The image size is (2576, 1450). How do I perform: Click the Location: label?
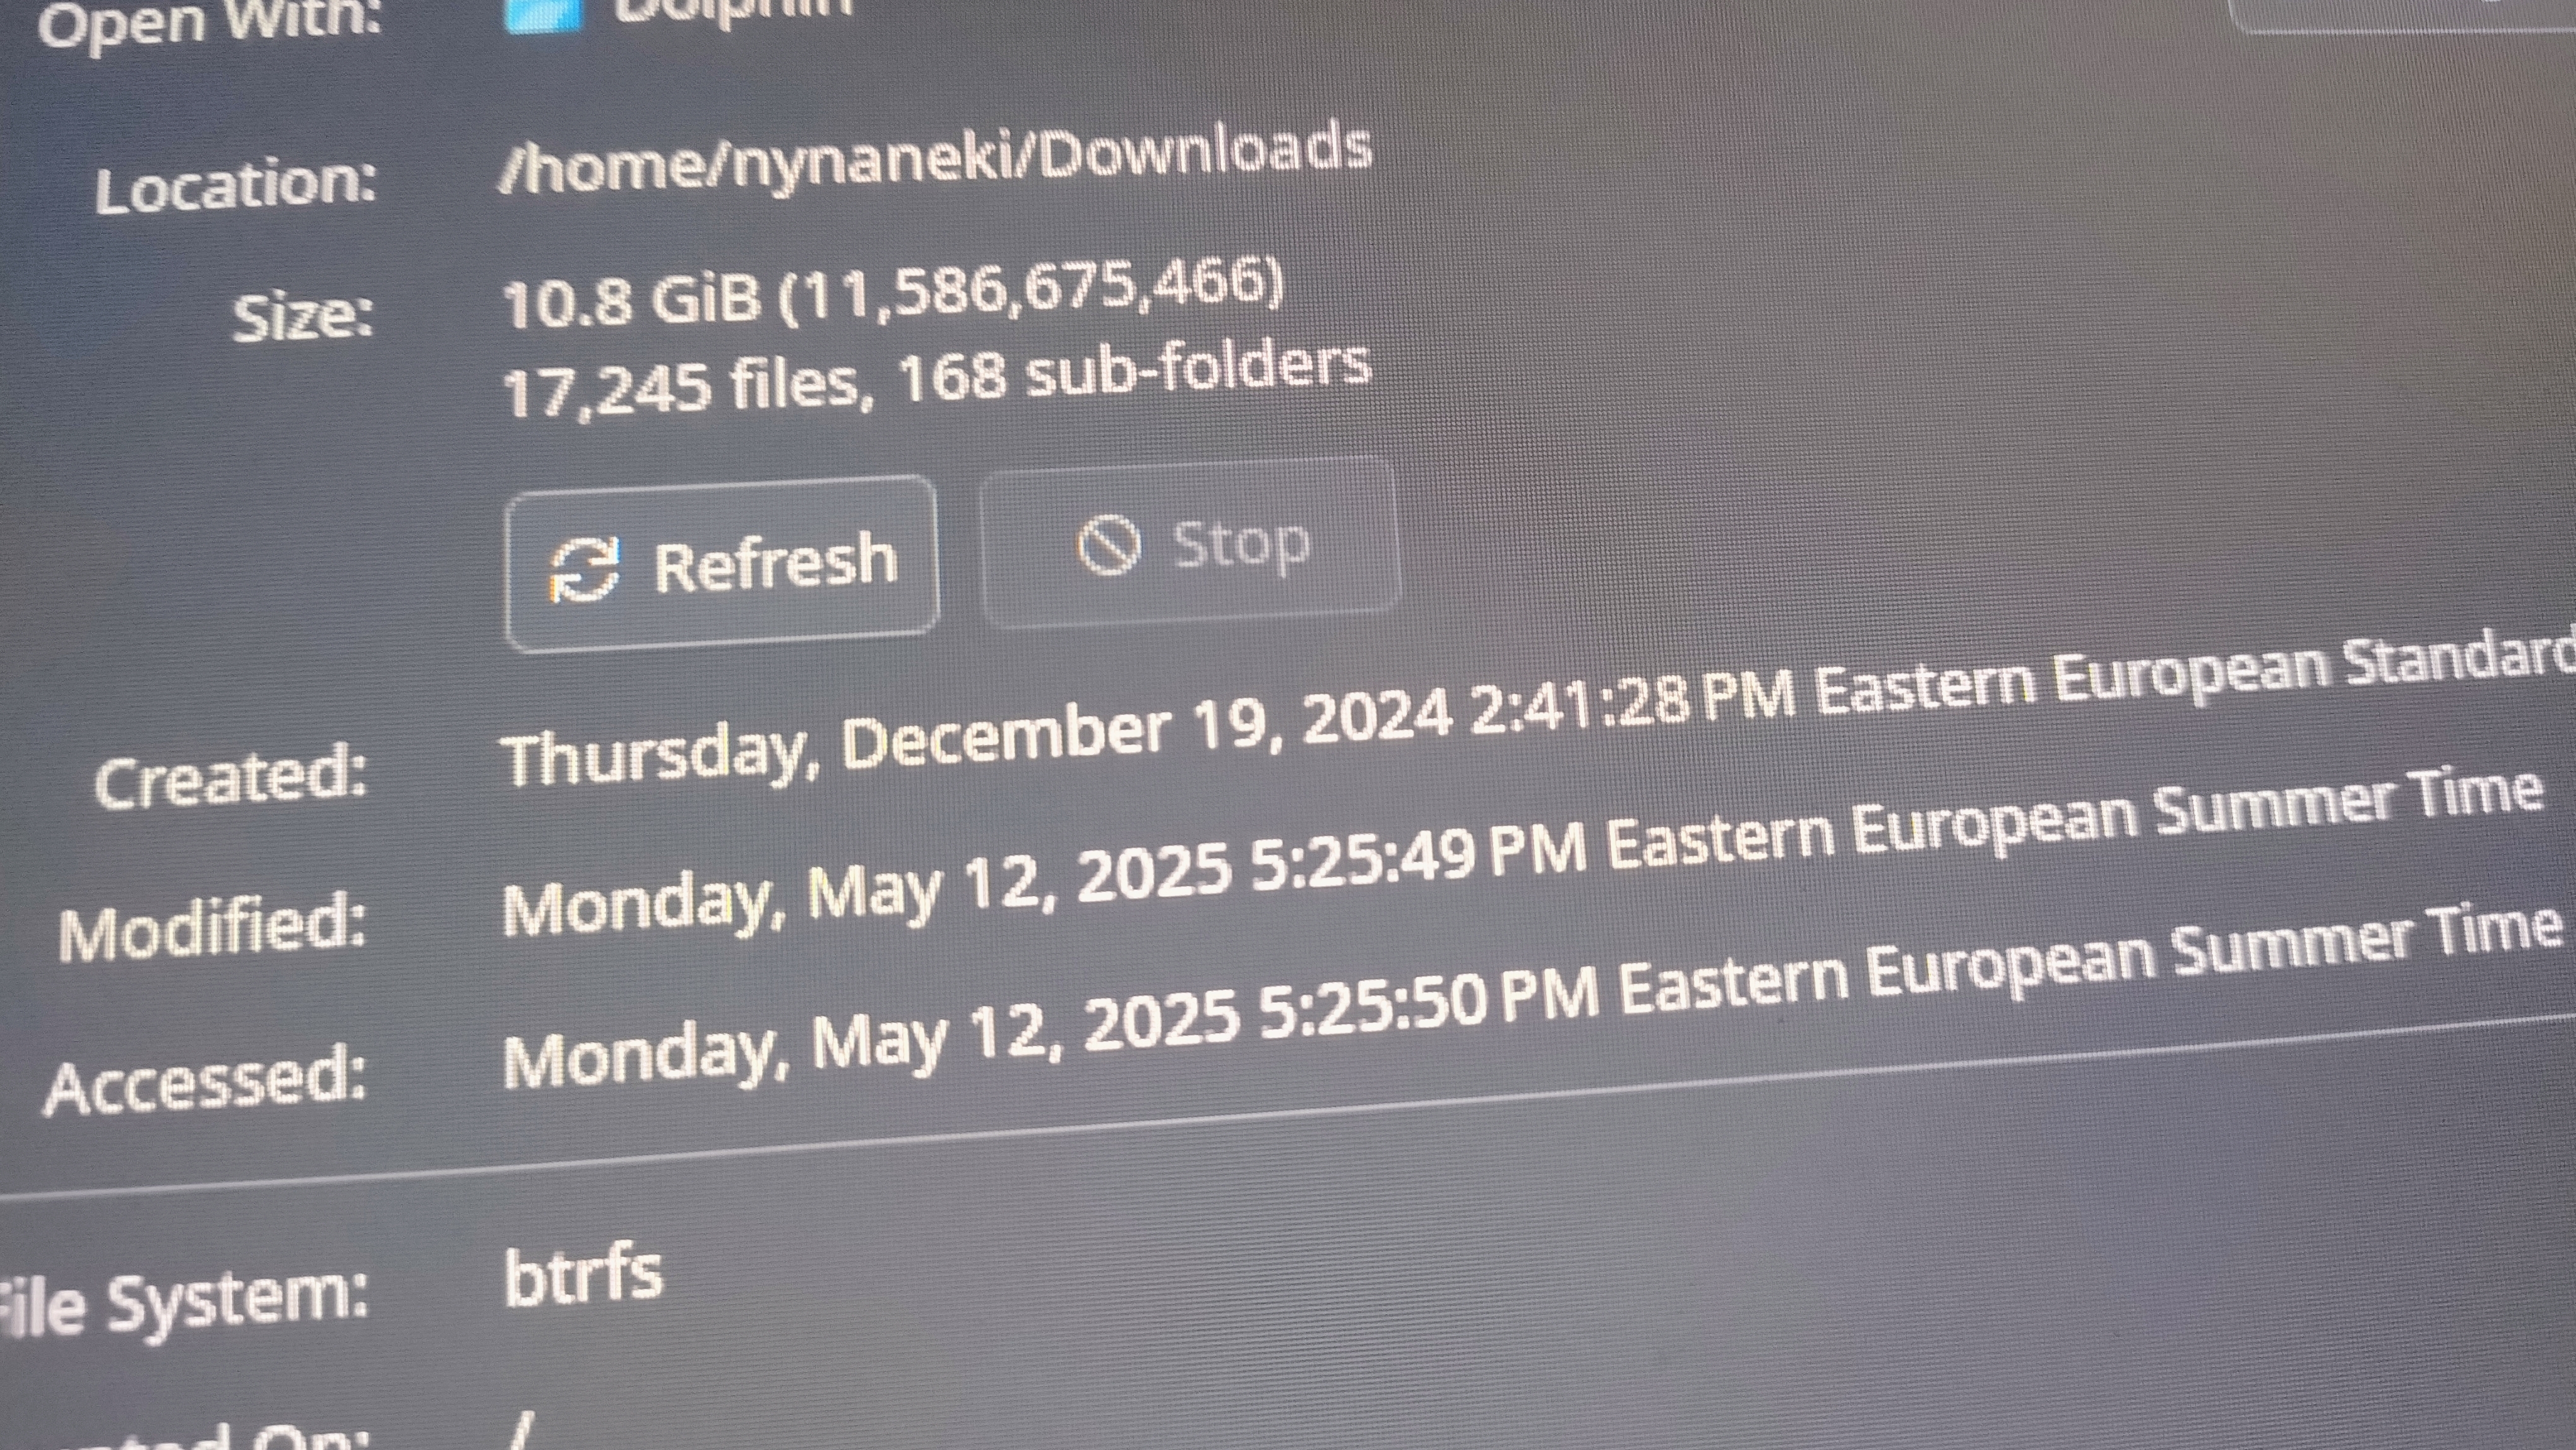coord(236,187)
